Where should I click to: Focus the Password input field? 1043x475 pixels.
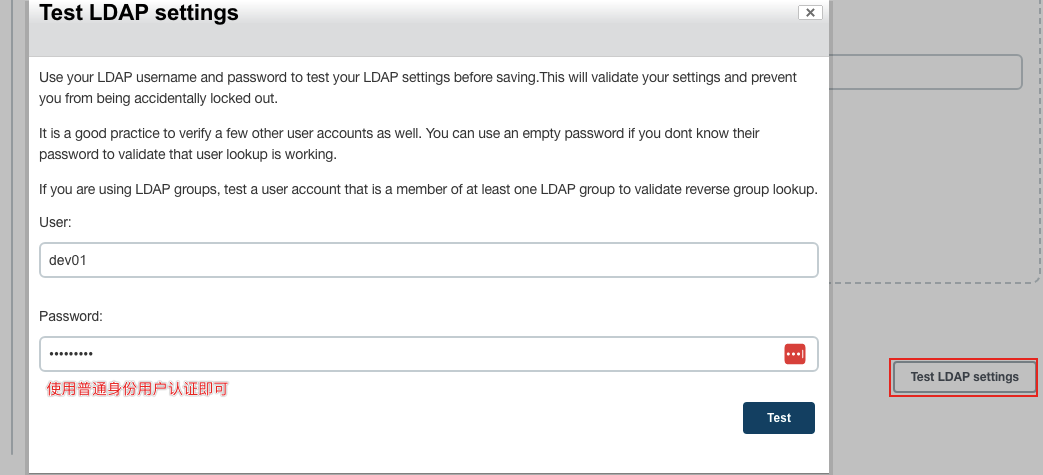point(428,354)
